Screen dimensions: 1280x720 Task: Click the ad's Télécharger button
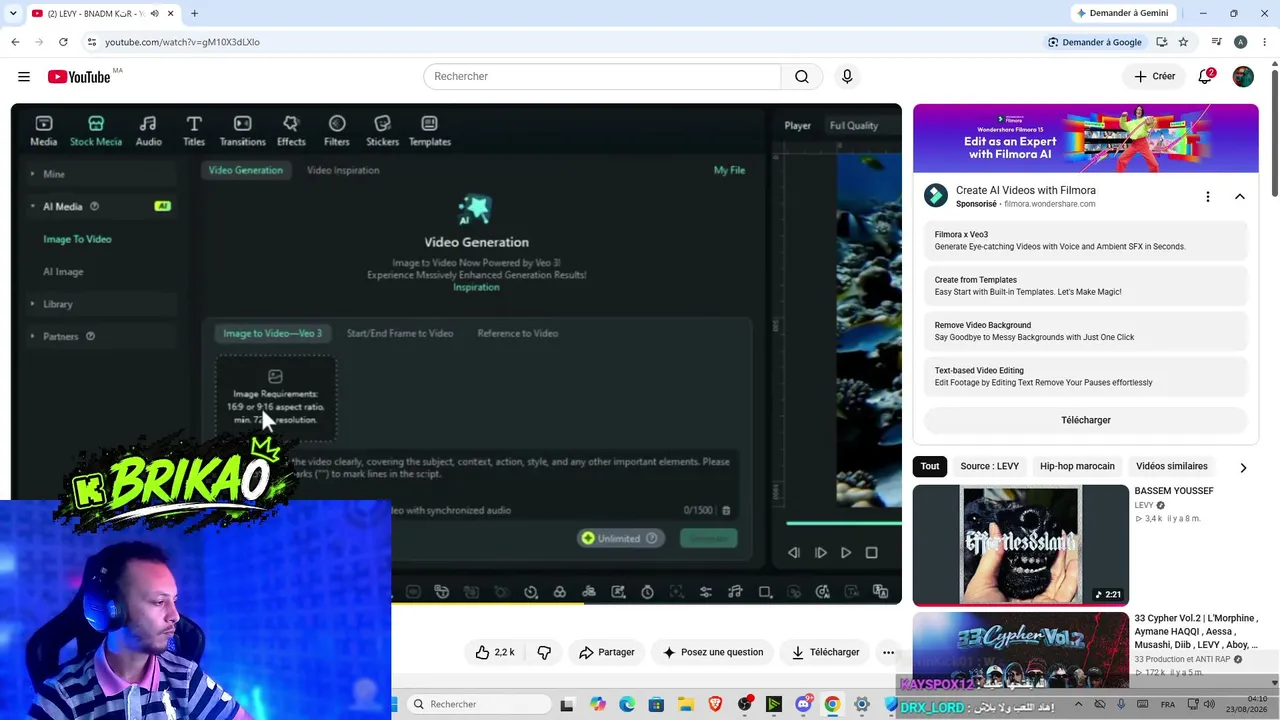click(1086, 420)
